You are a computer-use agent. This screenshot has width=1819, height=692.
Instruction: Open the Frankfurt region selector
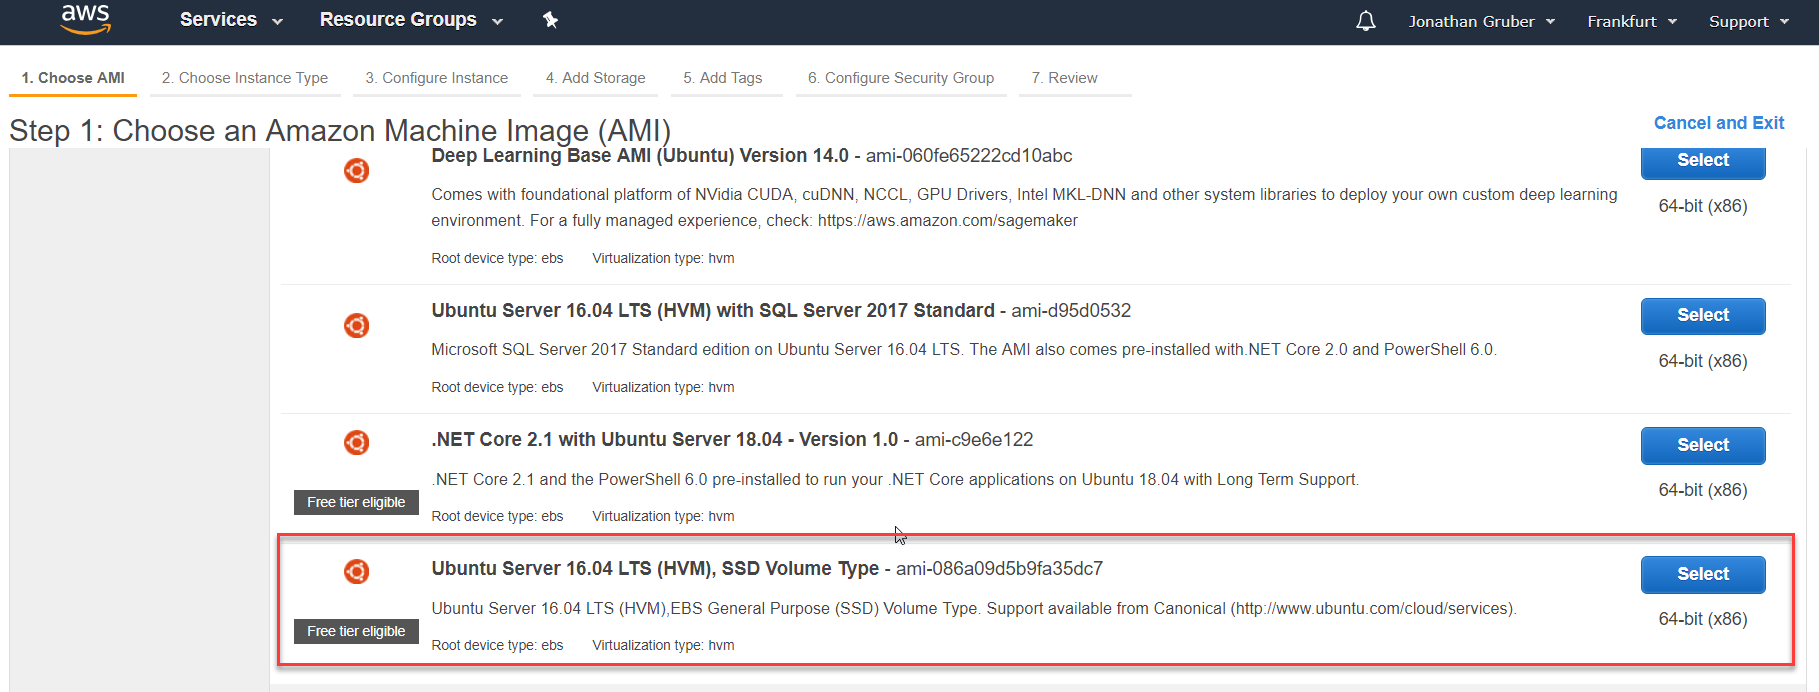[x=1632, y=21]
